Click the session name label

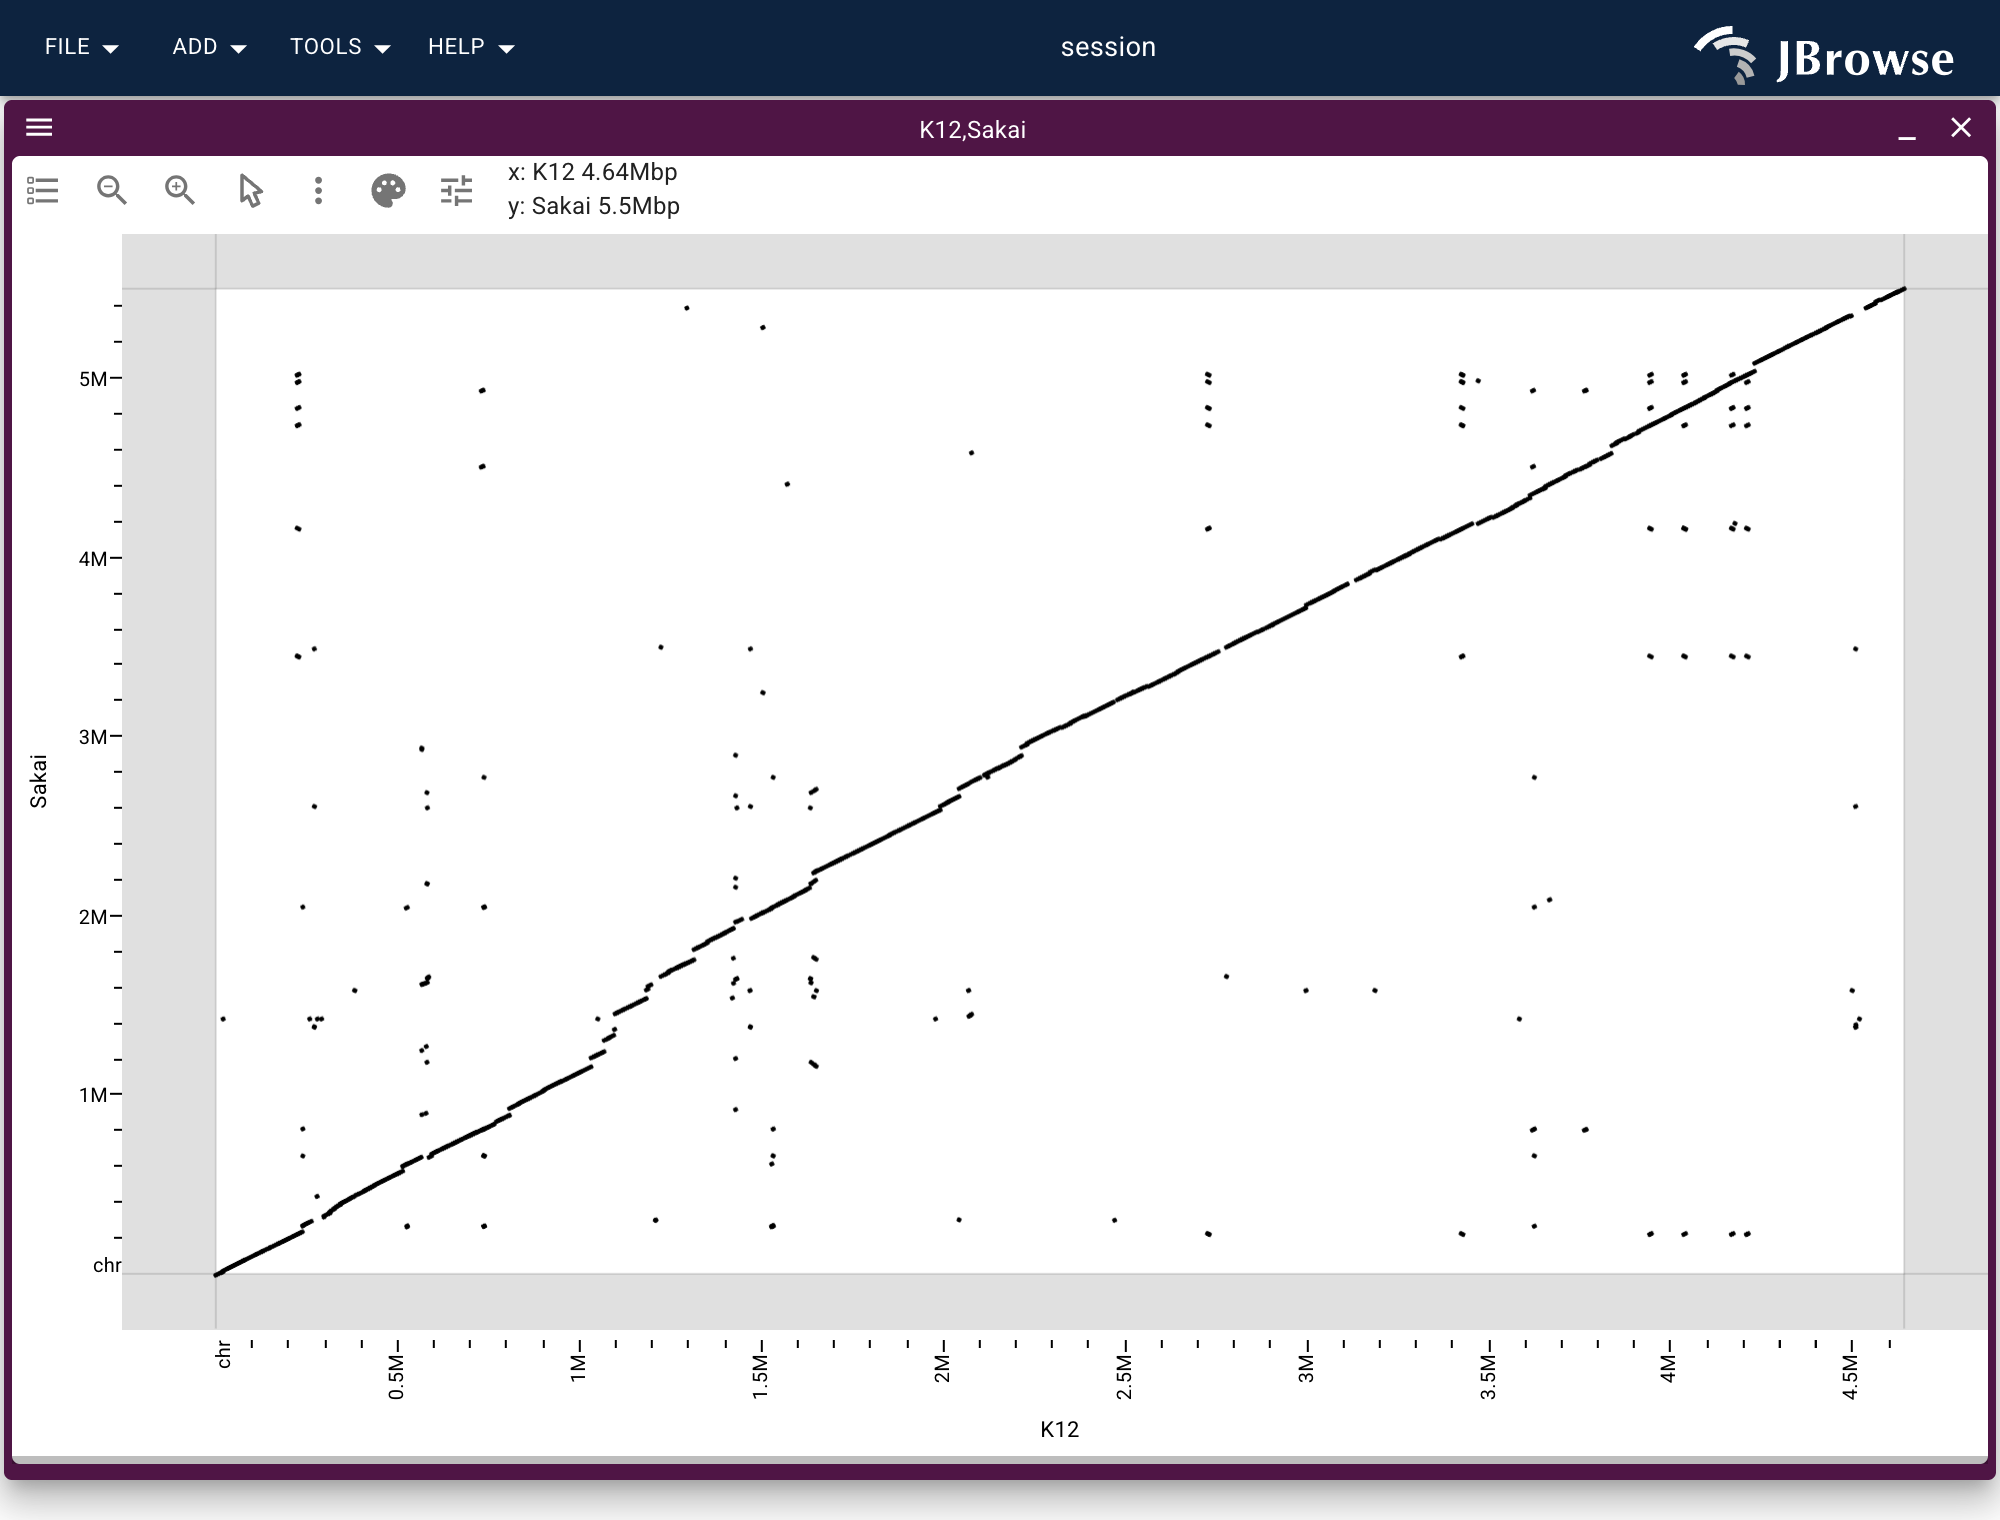(x=1108, y=47)
